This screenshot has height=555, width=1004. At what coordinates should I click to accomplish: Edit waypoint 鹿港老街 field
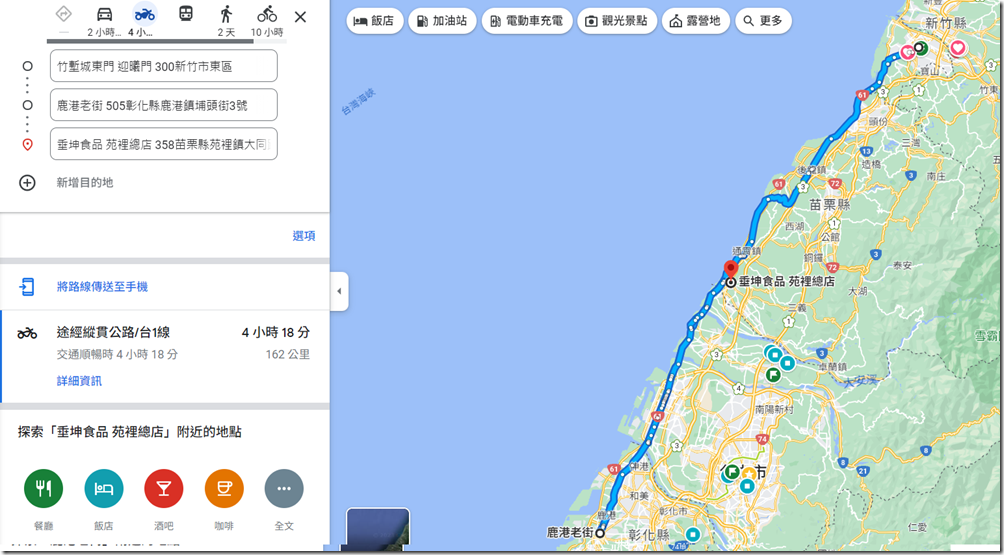point(164,105)
